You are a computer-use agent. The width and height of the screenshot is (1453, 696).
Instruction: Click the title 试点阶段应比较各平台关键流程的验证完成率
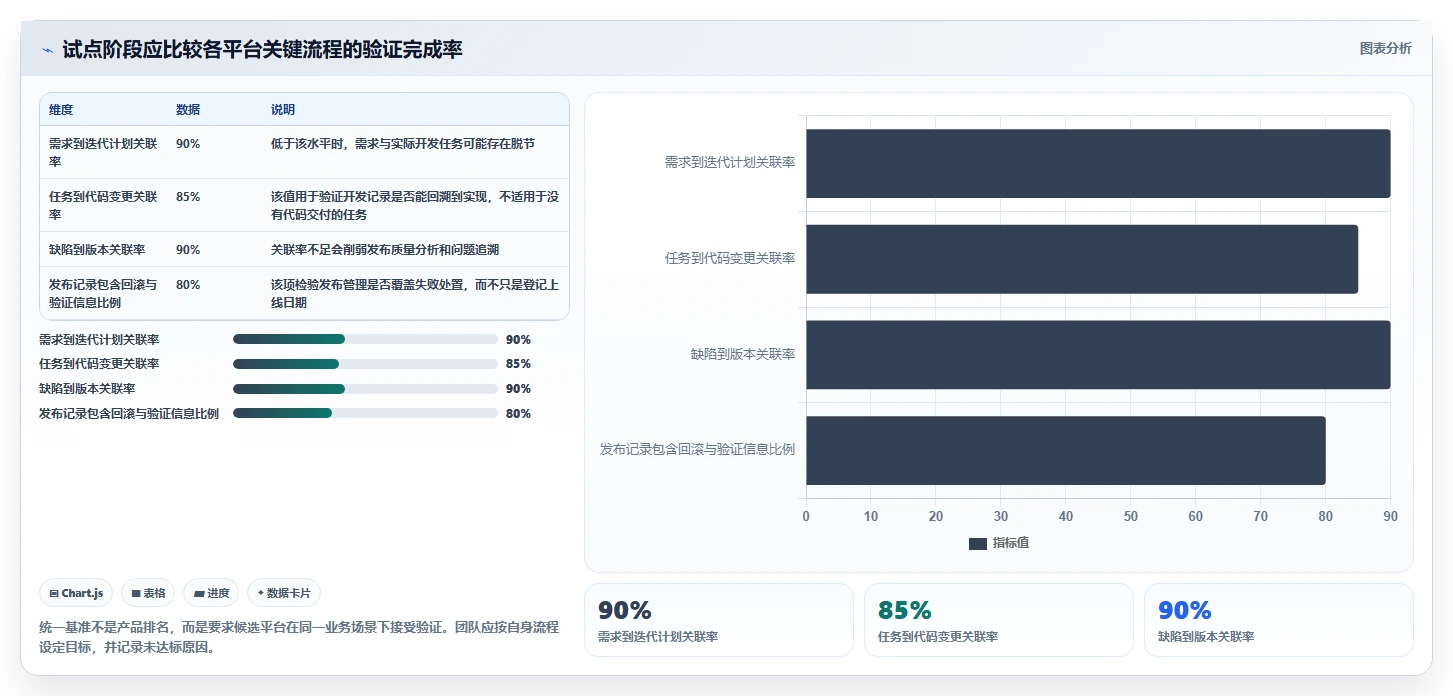tap(262, 50)
